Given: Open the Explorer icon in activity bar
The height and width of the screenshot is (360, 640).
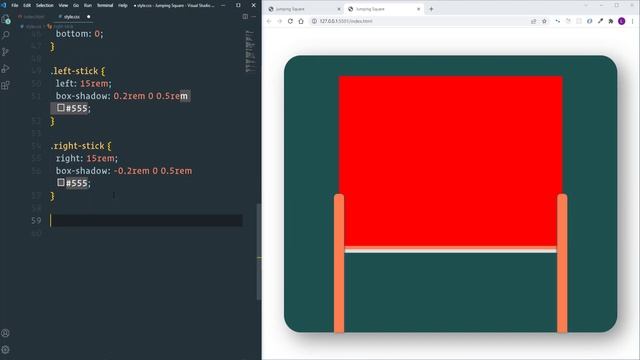Looking at the screenshot, I should [6, 19].
